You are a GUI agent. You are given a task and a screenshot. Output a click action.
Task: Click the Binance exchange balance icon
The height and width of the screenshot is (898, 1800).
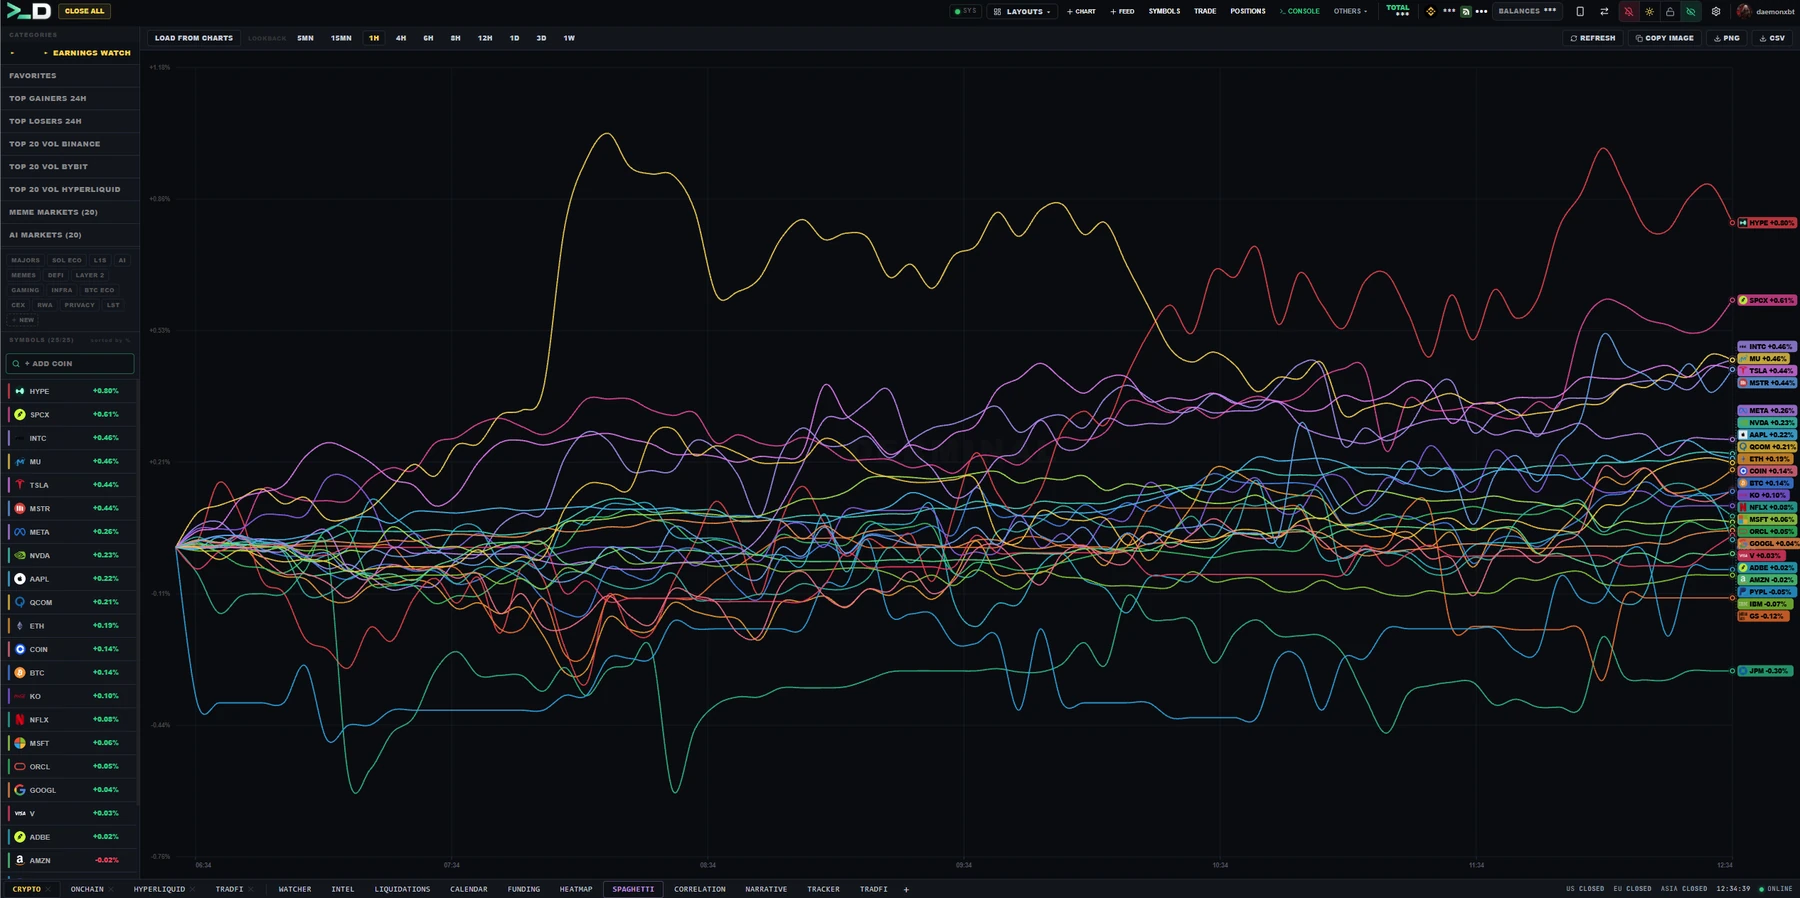pos(1431,12)
